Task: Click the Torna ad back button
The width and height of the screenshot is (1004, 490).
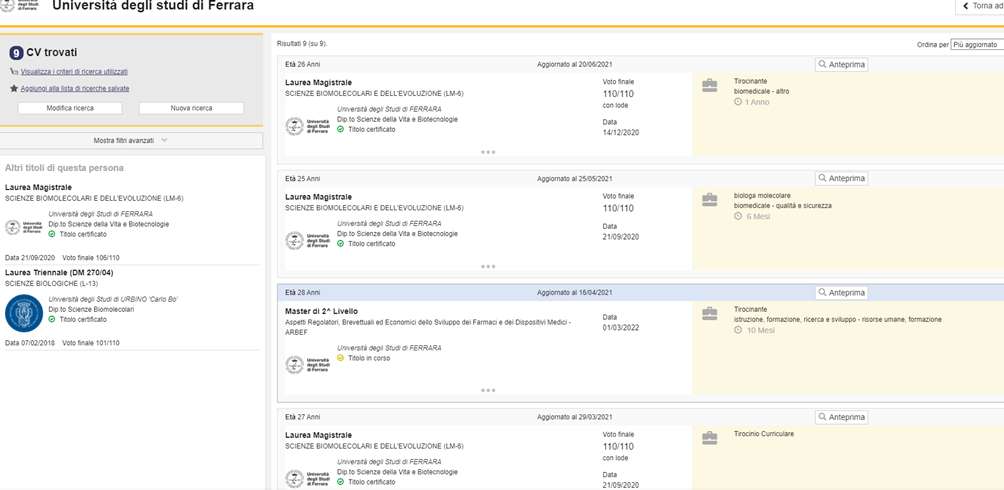Action: click(980, 6)
